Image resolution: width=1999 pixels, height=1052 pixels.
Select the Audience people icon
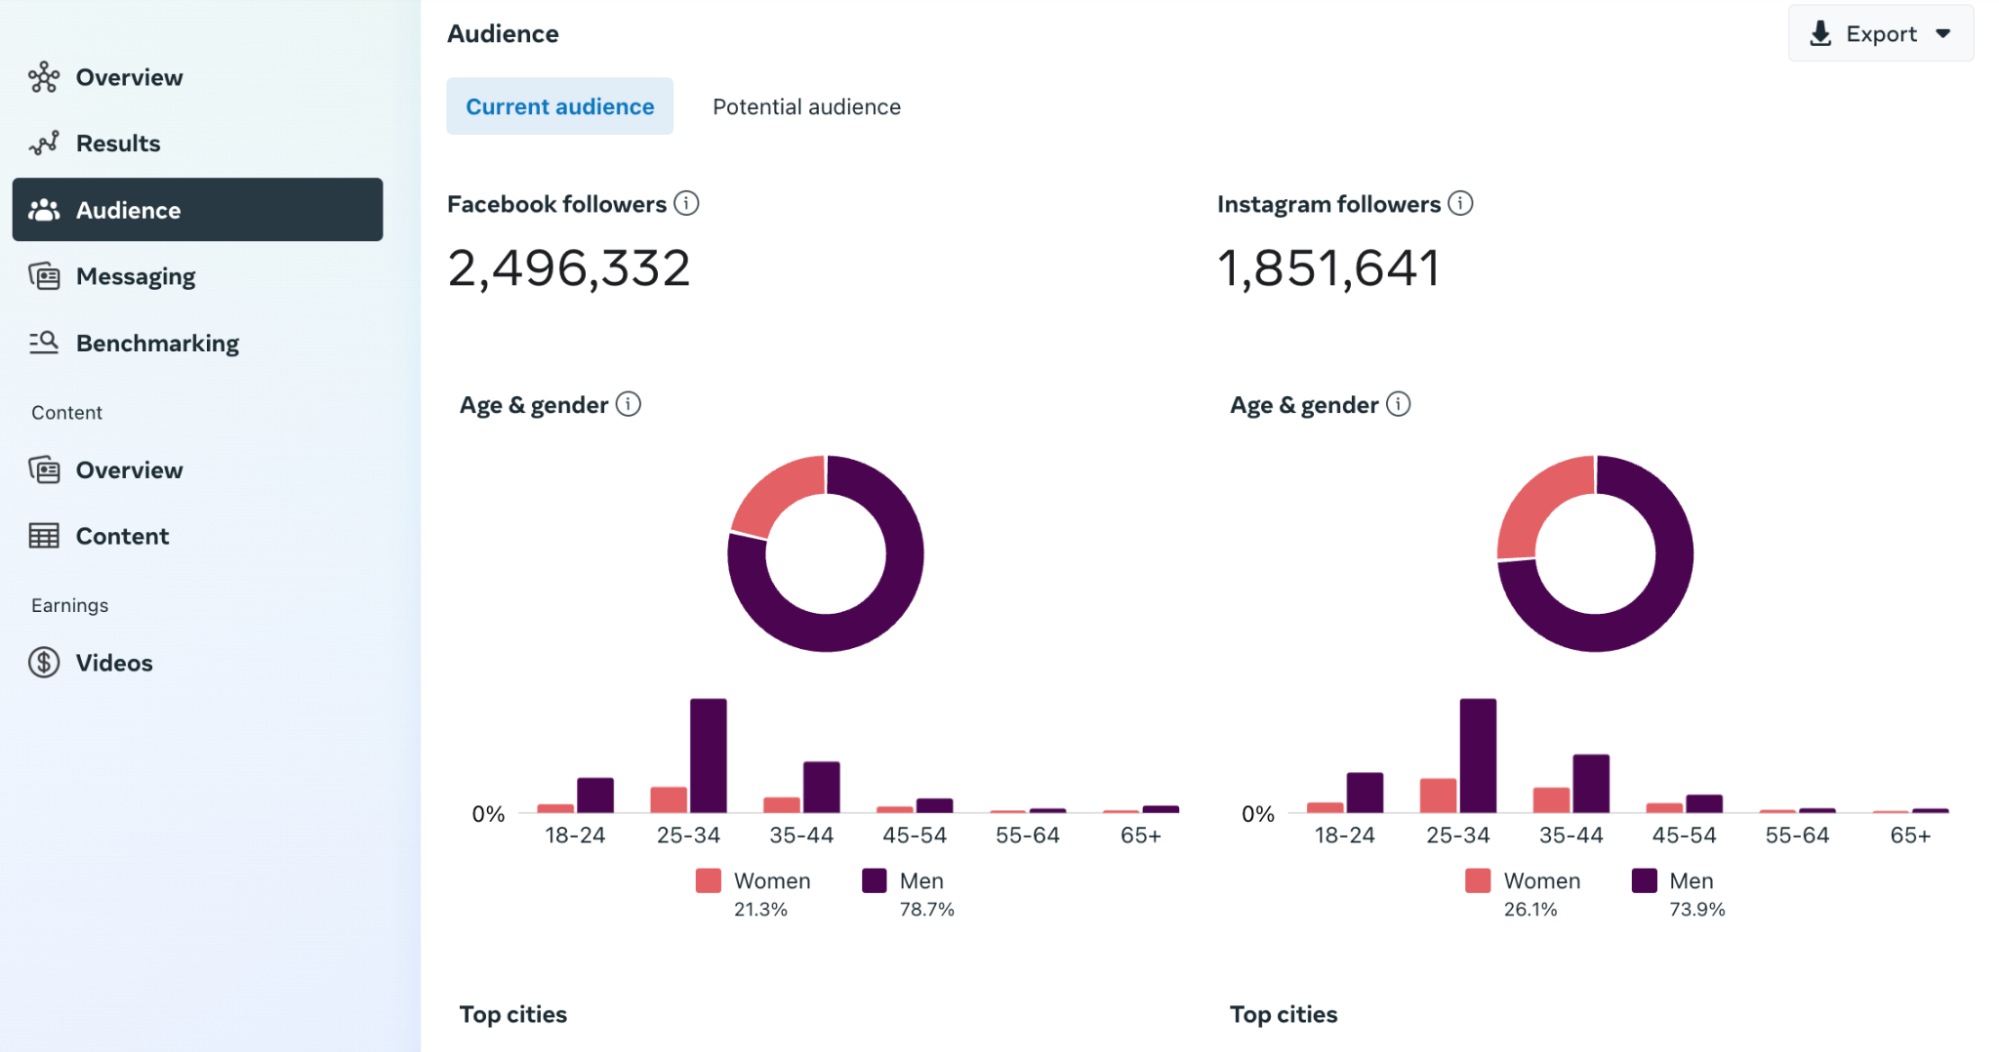[44, 209]
